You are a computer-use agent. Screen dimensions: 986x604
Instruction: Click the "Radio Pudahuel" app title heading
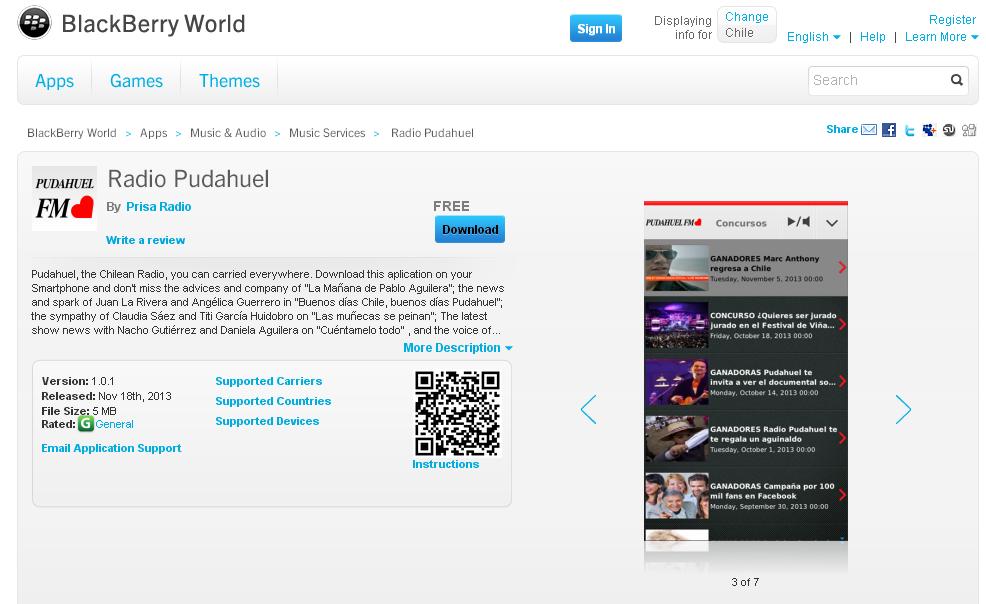click(189, 179)
